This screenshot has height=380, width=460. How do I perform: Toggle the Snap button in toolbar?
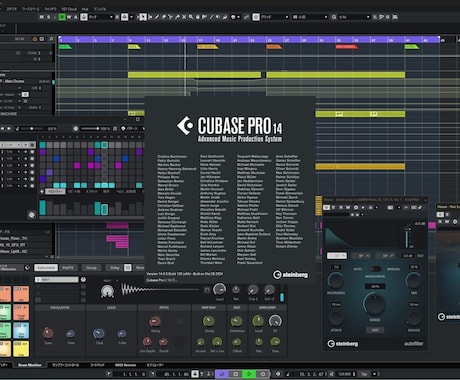point(256,17)
